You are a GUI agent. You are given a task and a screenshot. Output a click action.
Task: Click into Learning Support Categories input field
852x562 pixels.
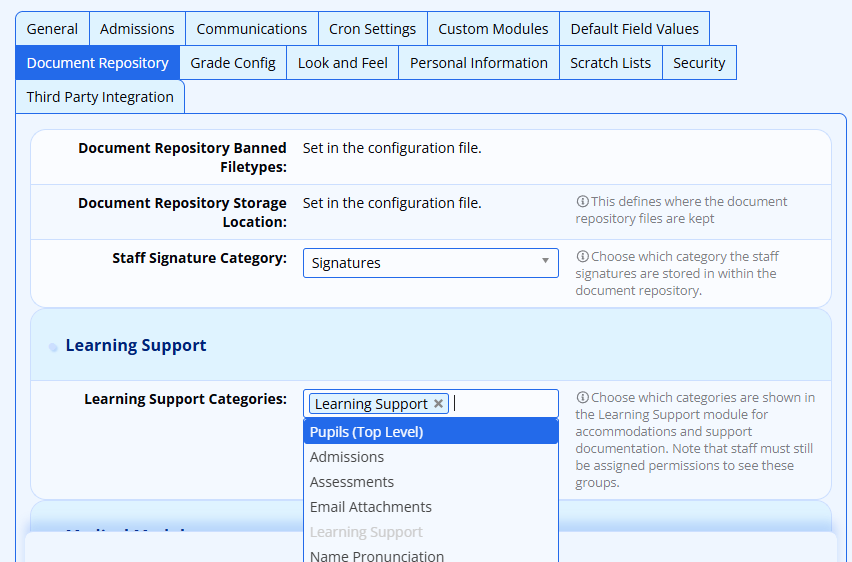504,404
